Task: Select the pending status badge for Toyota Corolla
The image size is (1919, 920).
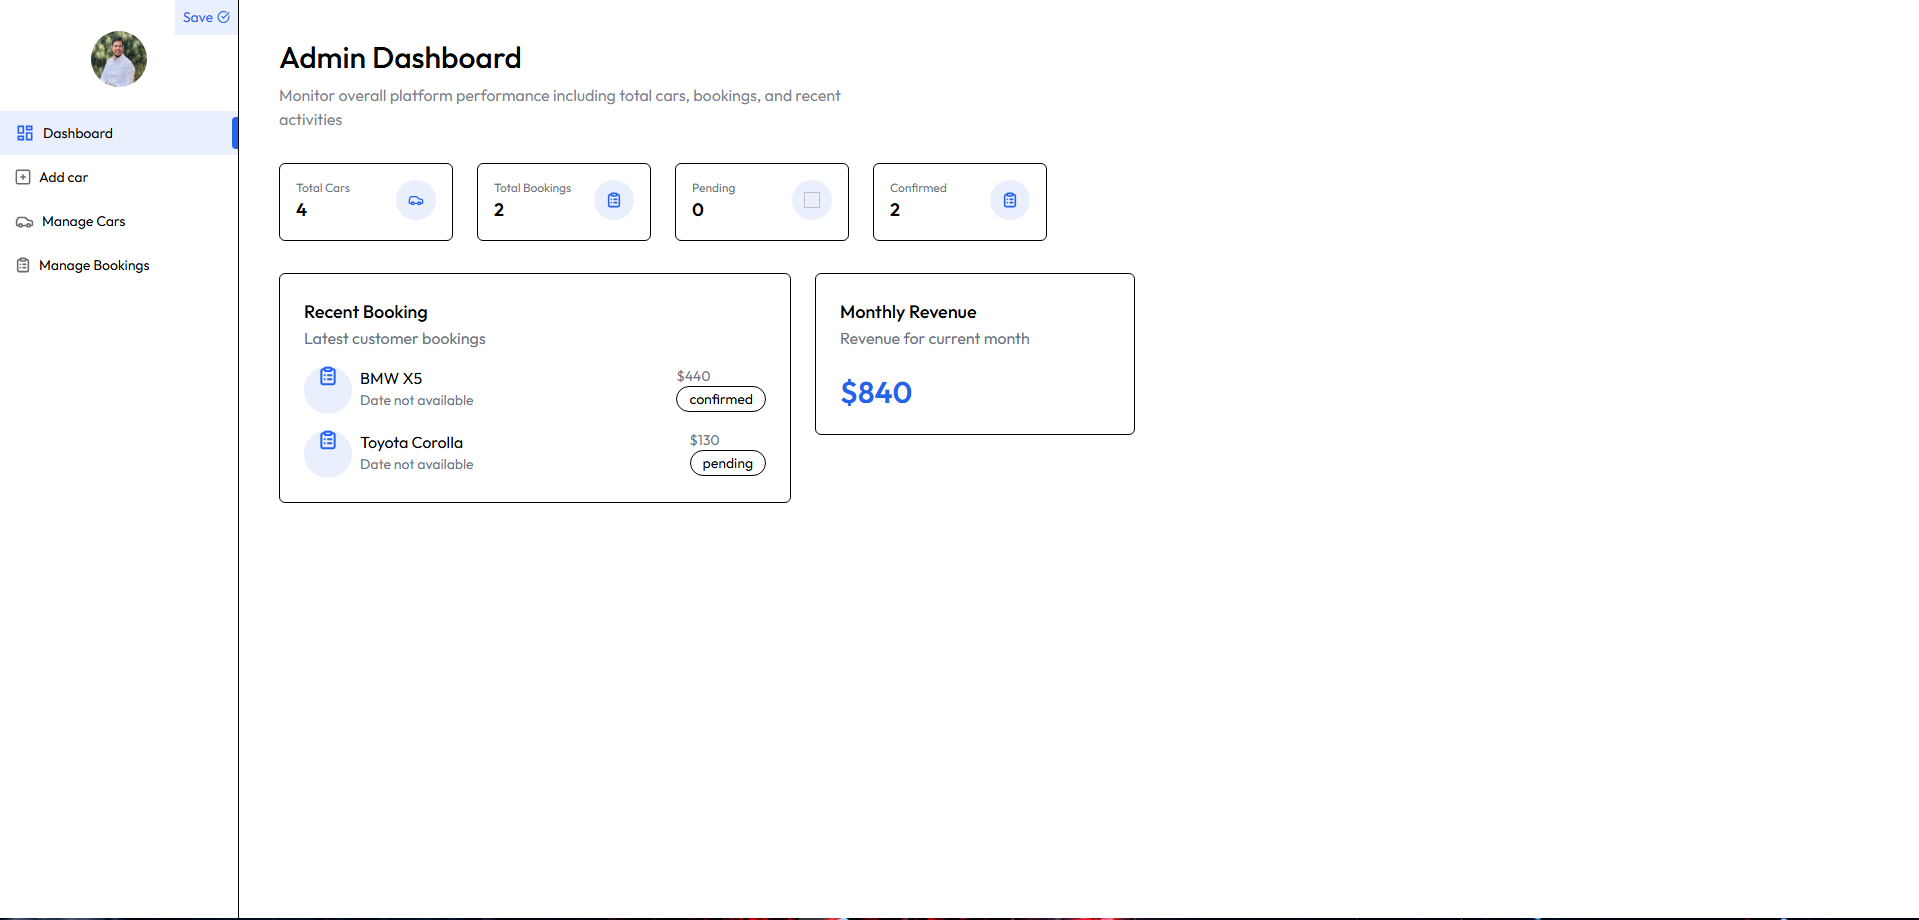Action: (727, 463)
